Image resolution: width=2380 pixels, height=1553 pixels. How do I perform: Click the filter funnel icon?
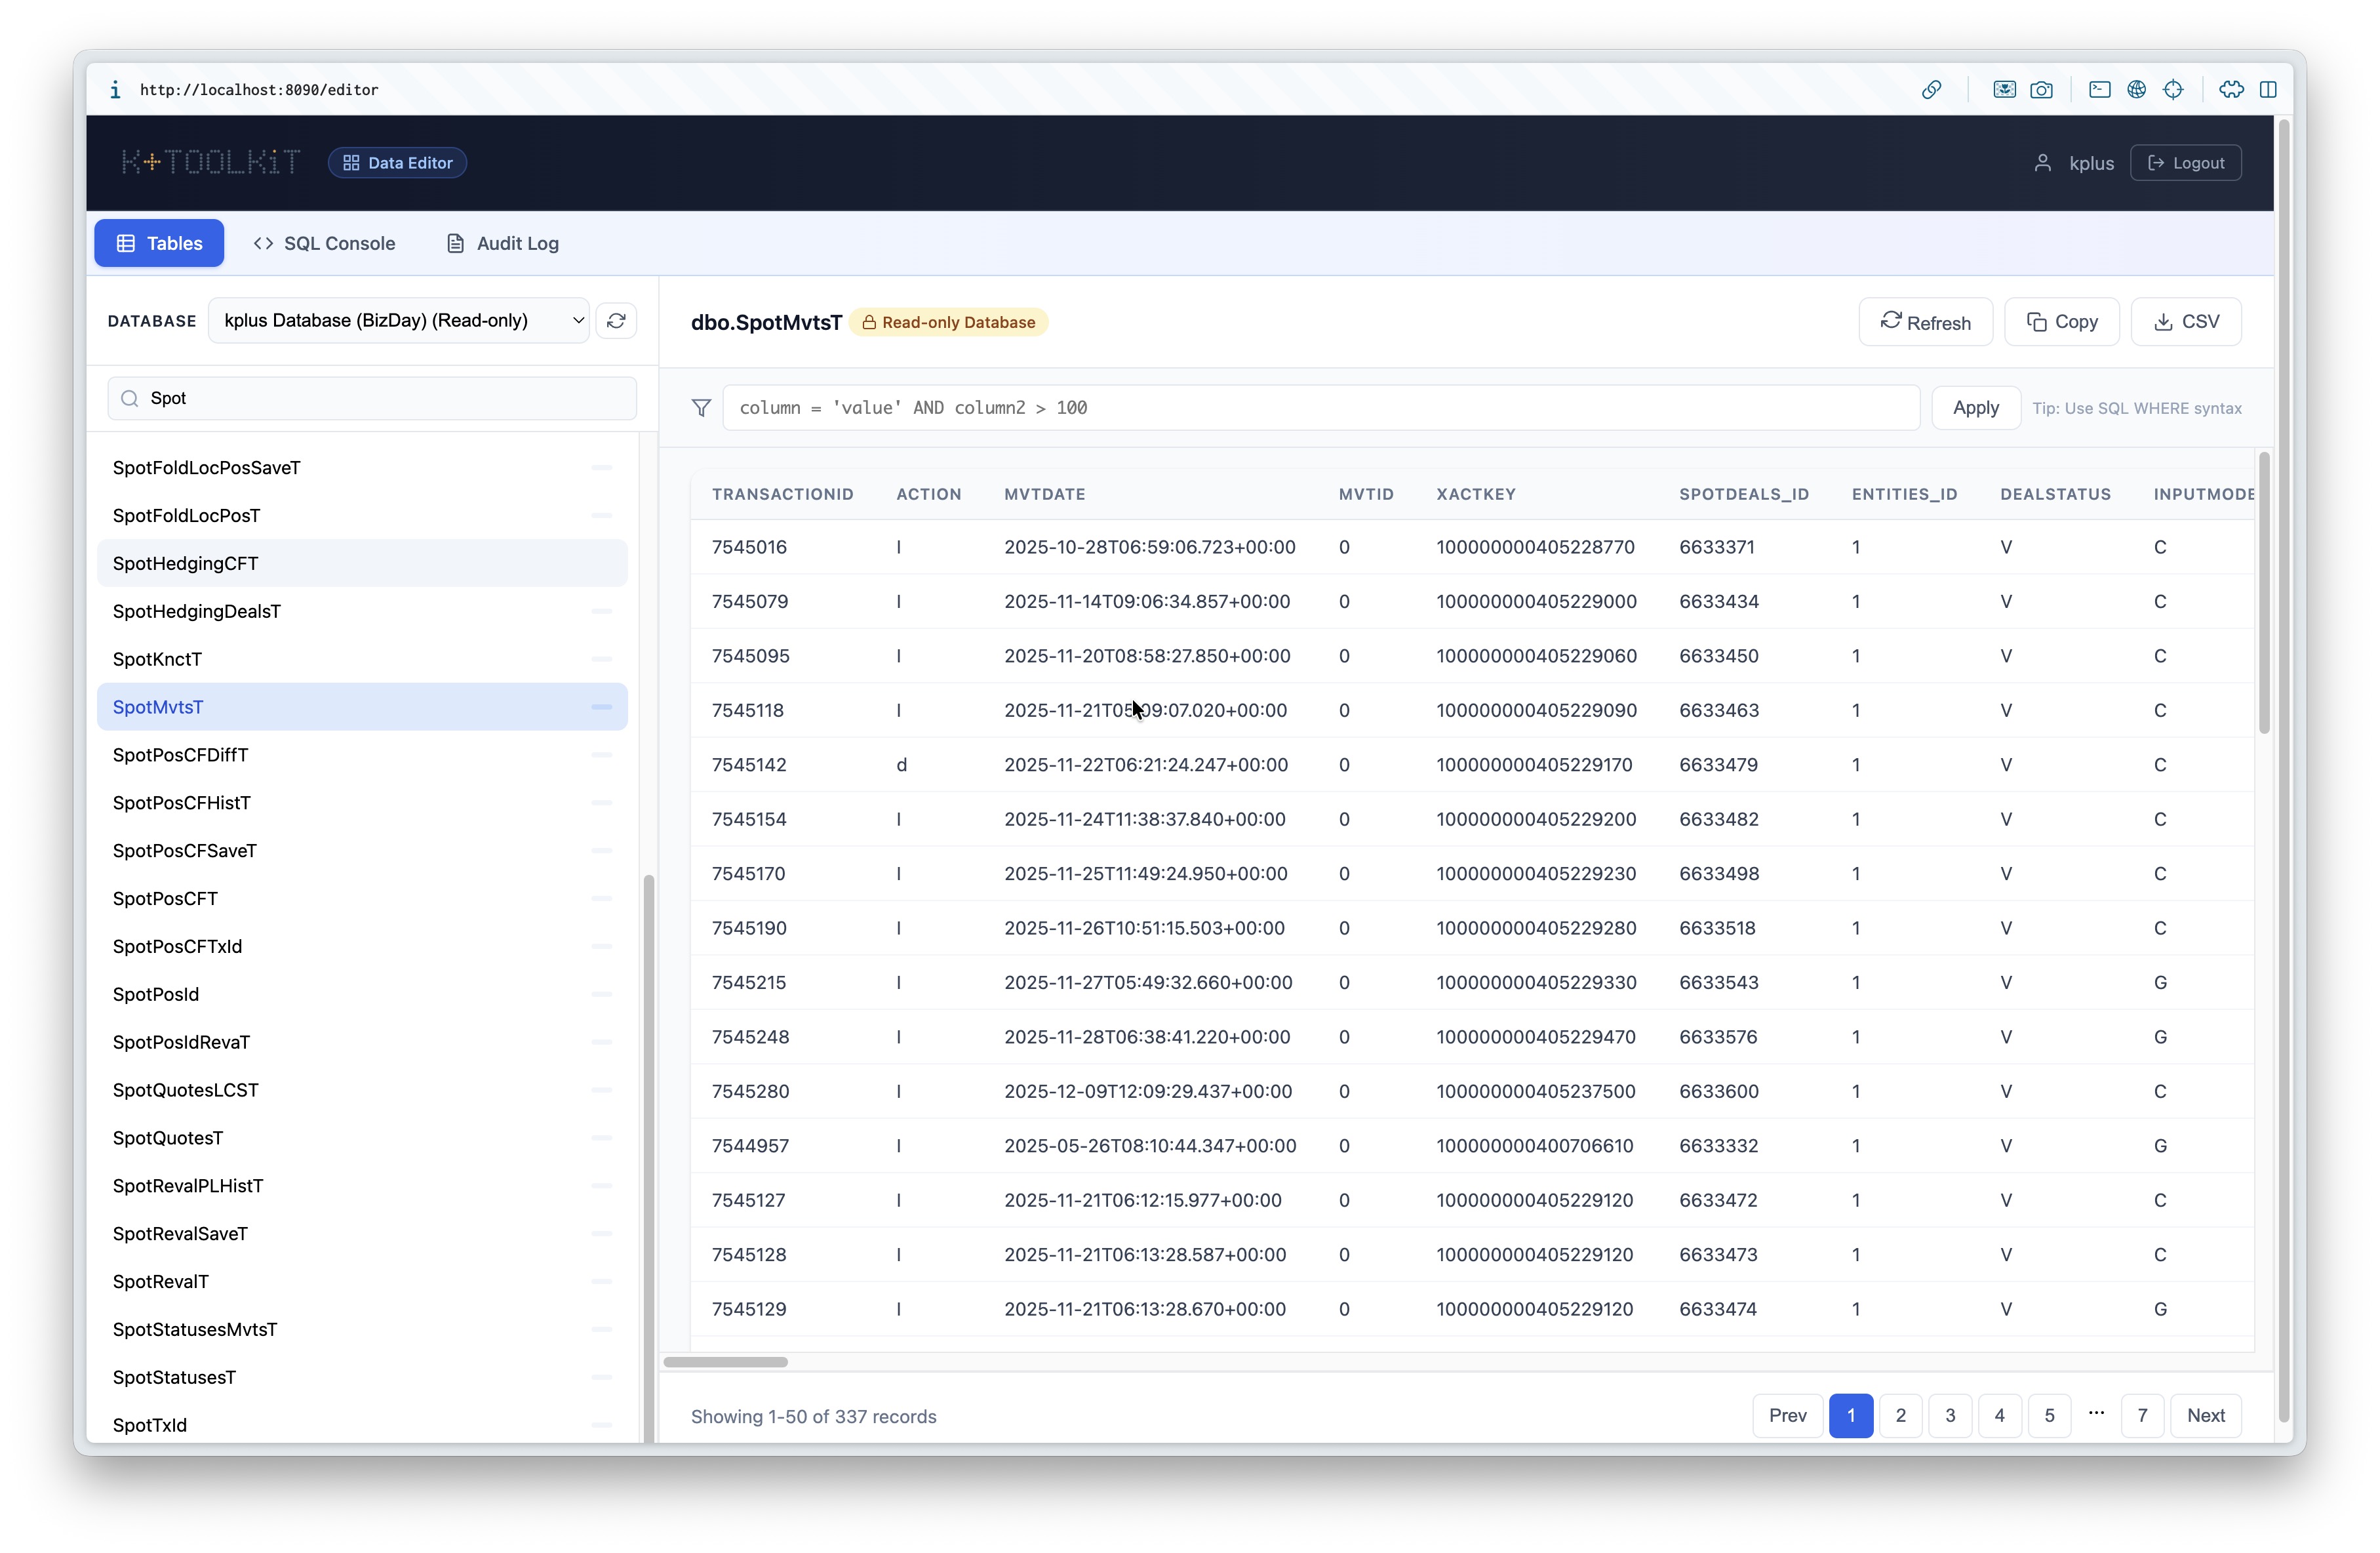(701, 407)
